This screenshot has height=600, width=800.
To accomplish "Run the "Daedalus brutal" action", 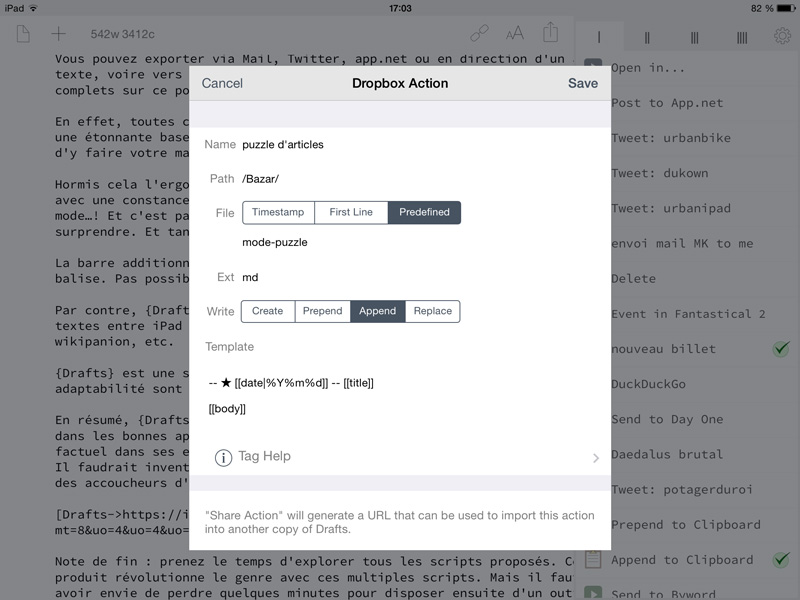I will [667, 454].
